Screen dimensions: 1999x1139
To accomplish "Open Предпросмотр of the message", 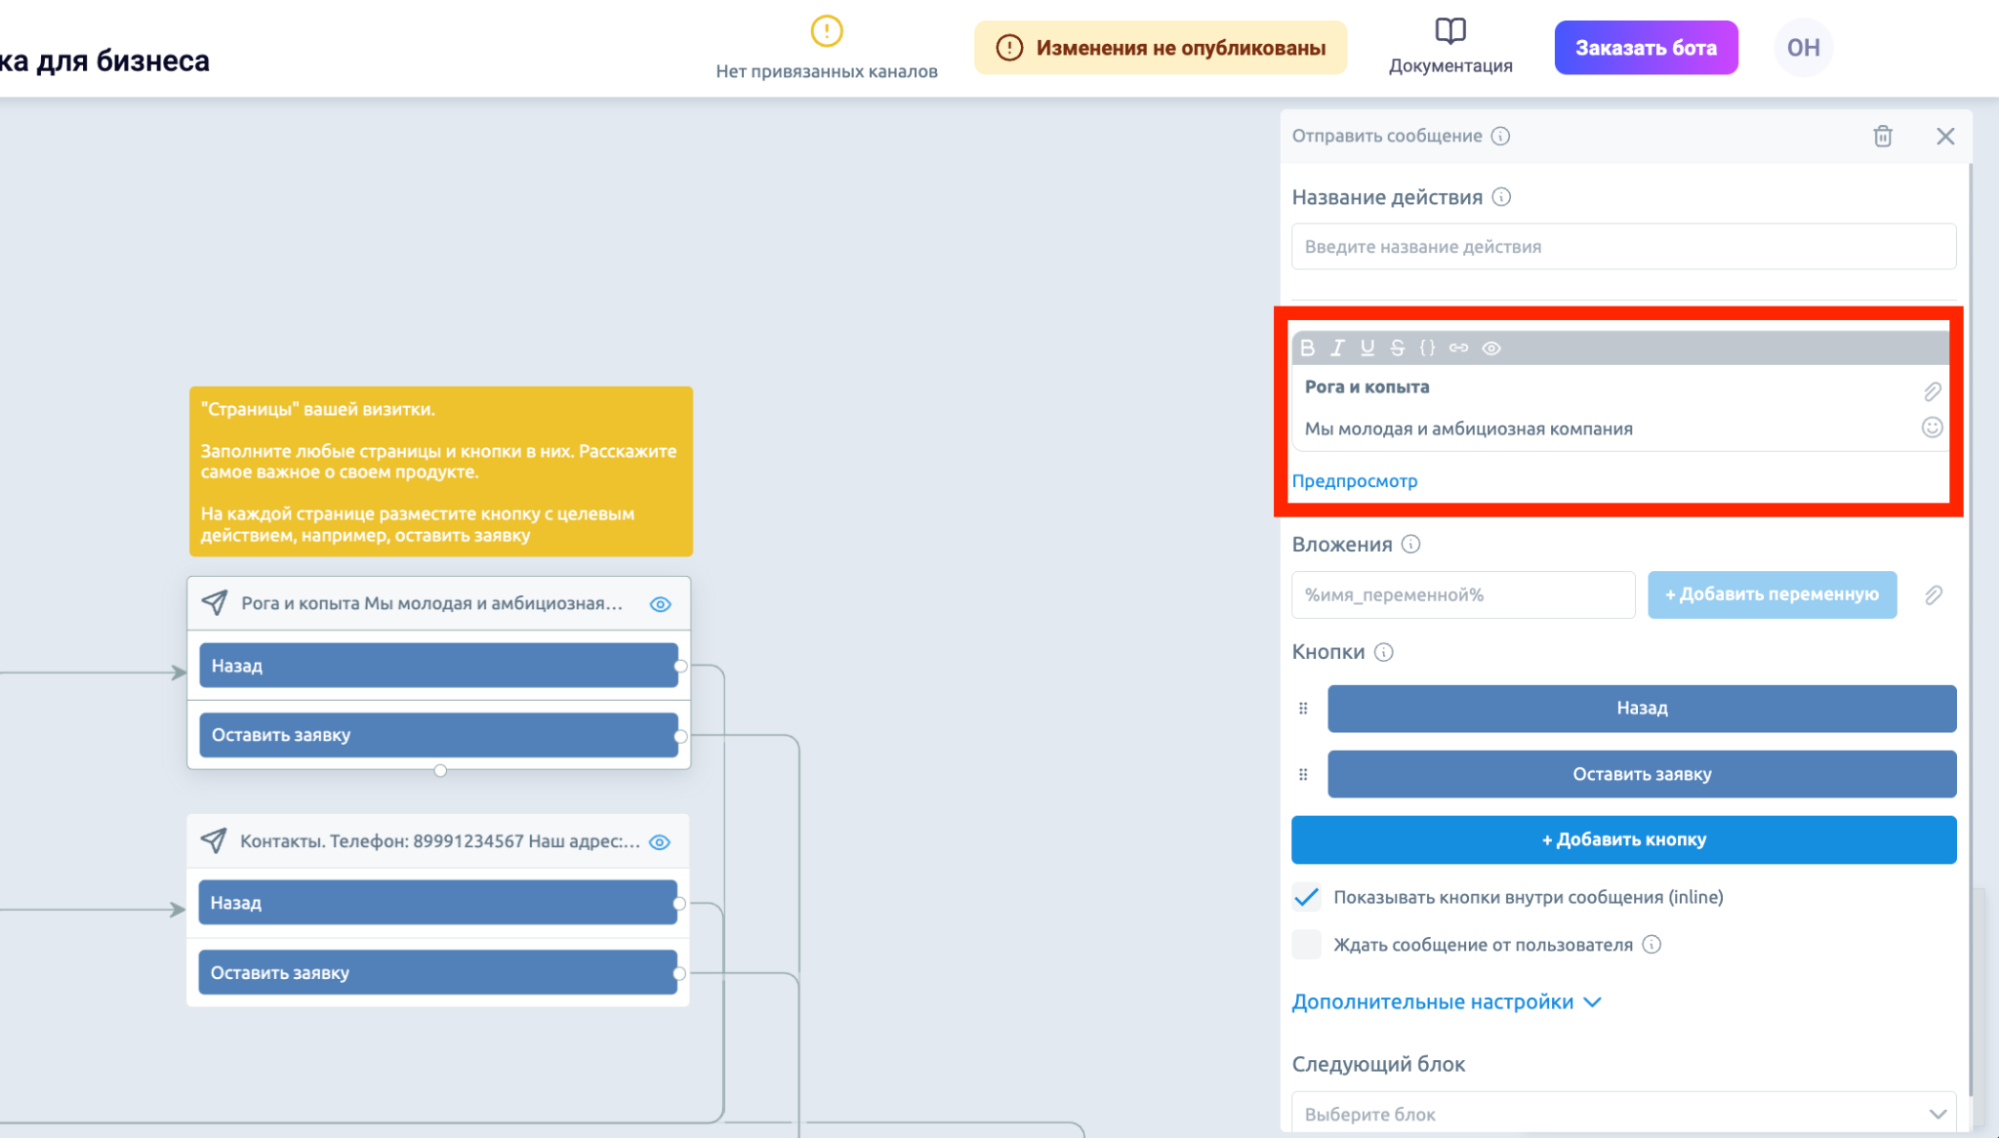I will click(1355, 480).
